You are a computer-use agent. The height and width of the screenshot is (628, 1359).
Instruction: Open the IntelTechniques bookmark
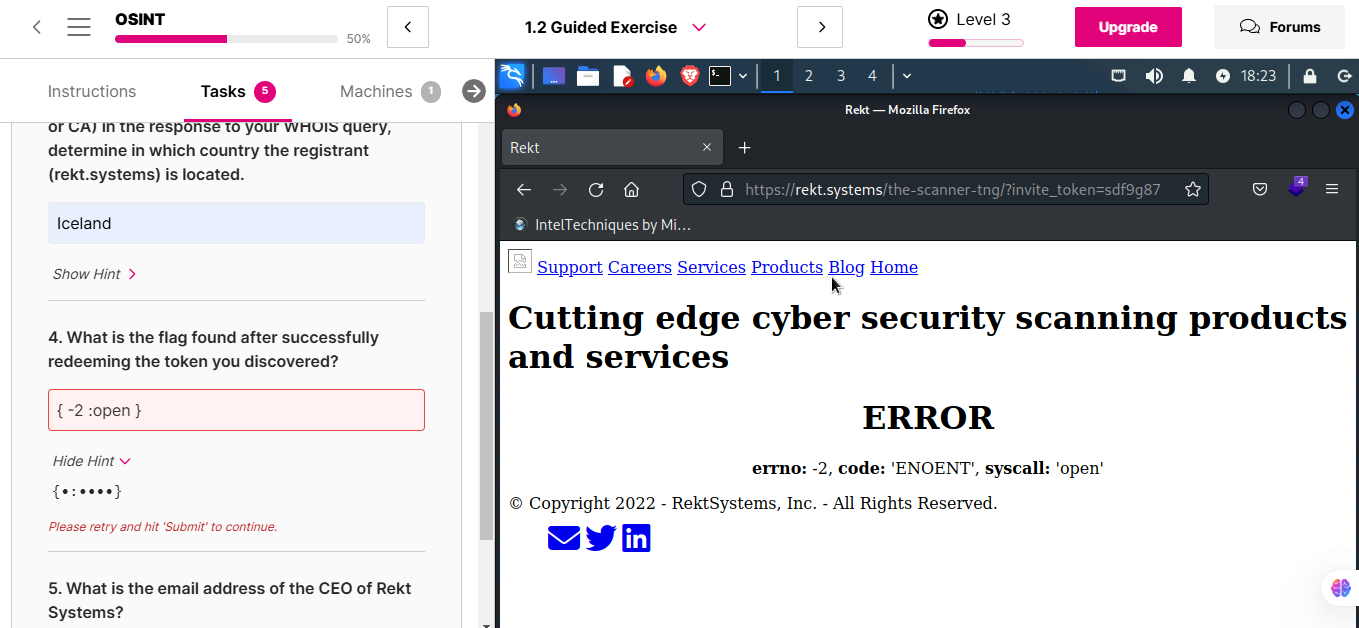pyautogui.click(x=602, y=225)
